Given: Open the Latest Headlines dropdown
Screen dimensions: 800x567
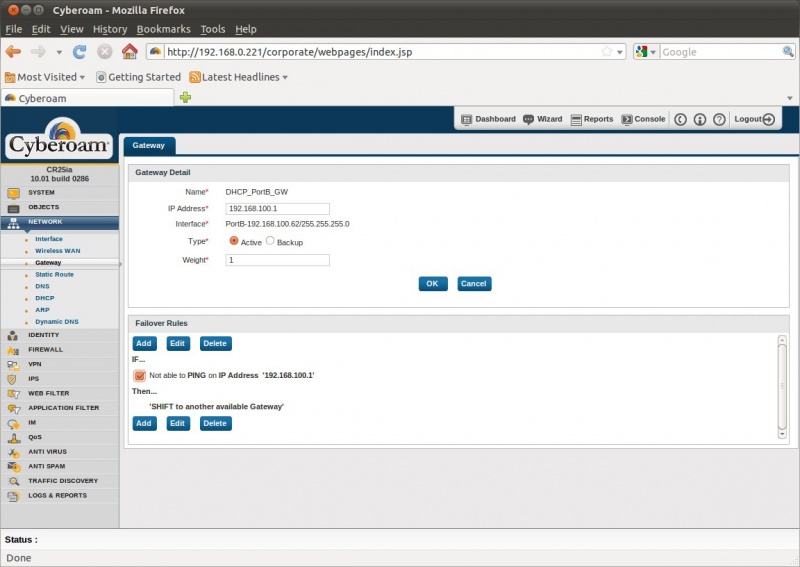Looking at the screenshot, I should click(x=238, y=77).
